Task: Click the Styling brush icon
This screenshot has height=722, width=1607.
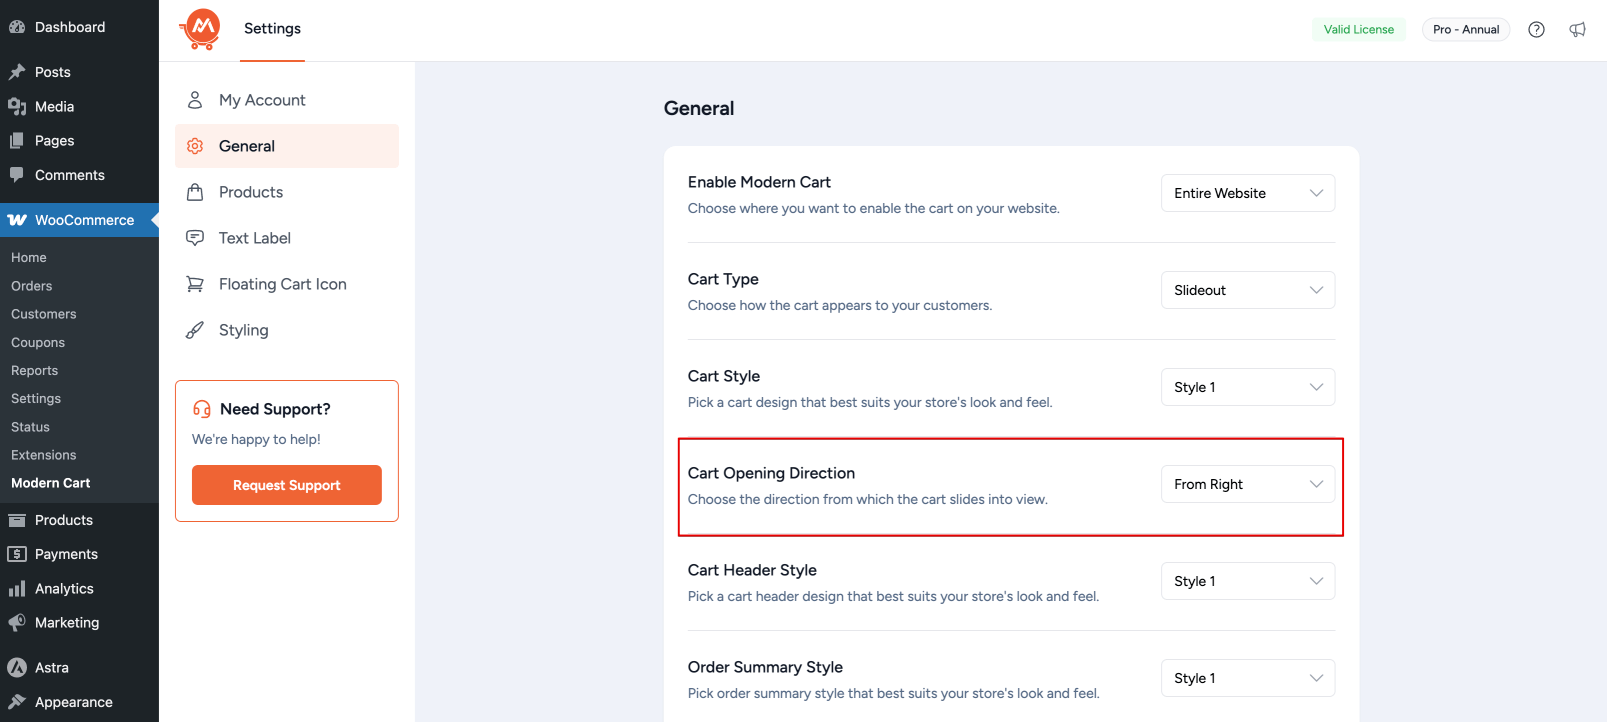Action: click(x=195, y=330)
